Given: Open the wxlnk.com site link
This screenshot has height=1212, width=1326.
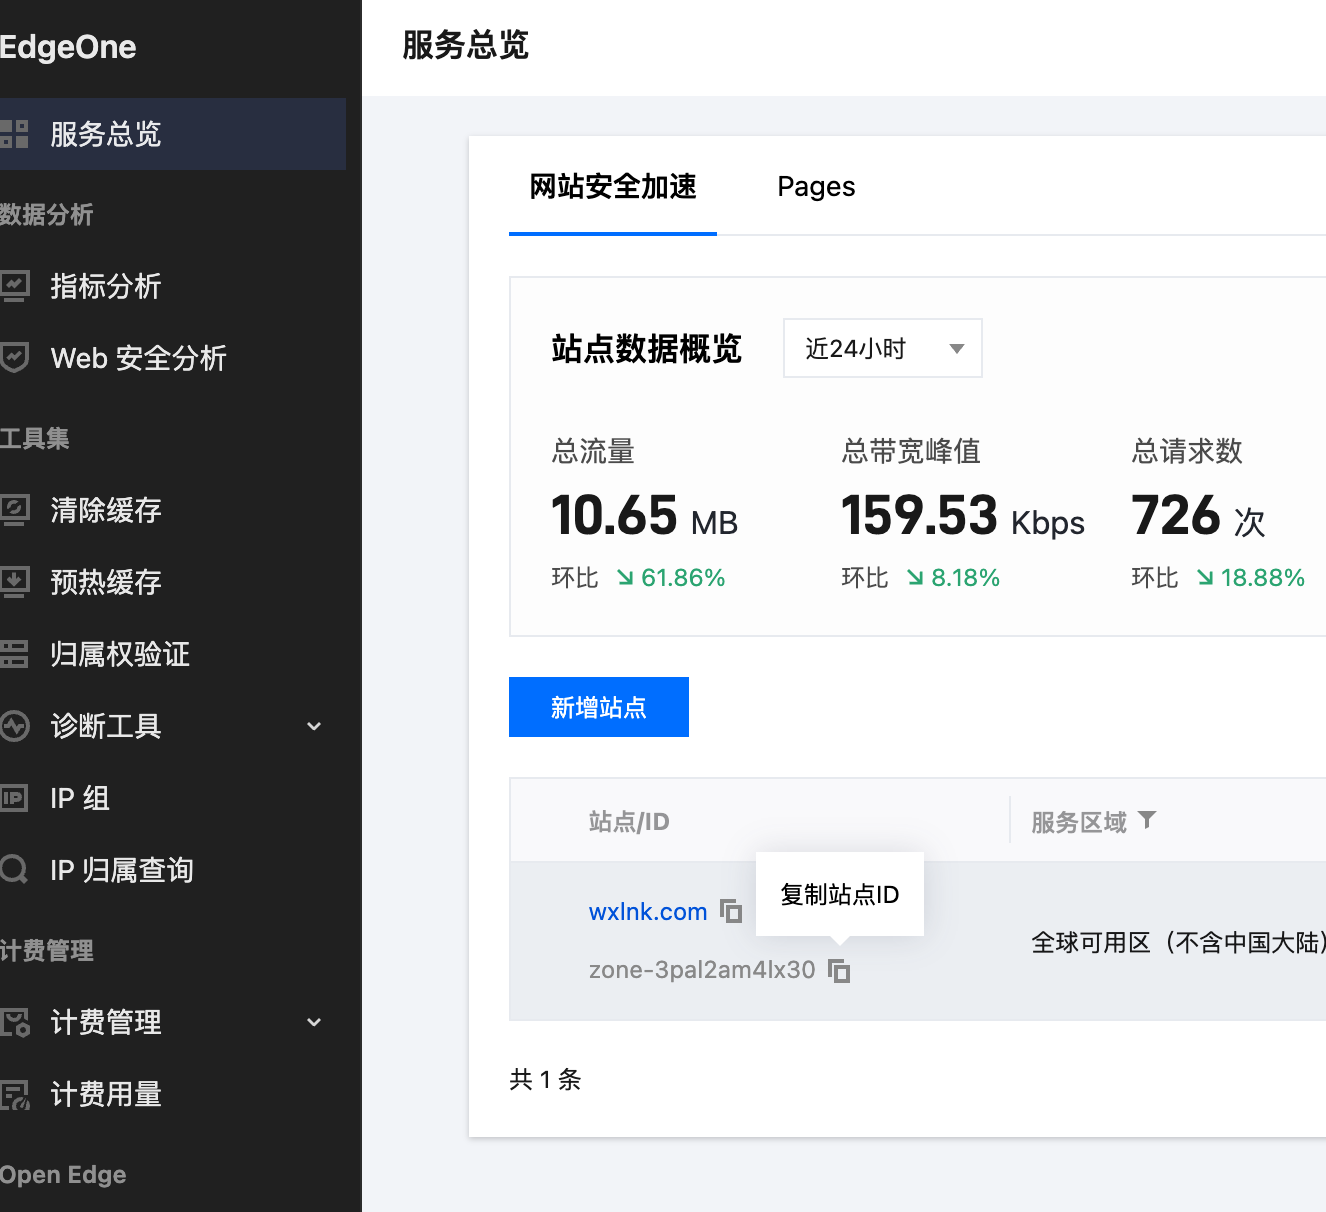Looking at the screenshot, I should point(647,911).
